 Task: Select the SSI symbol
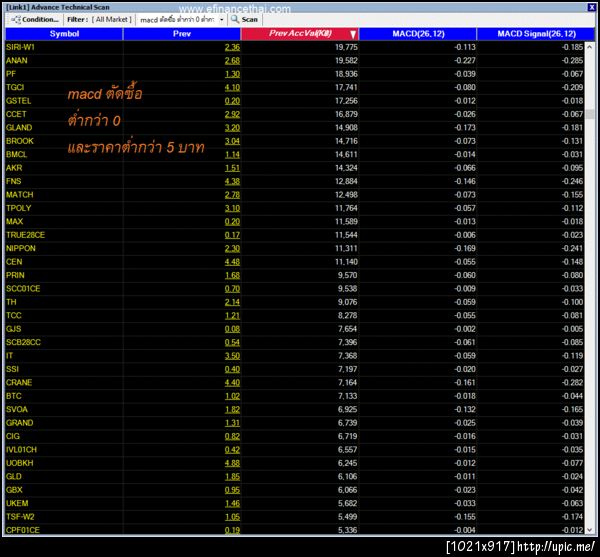[12, 369]
